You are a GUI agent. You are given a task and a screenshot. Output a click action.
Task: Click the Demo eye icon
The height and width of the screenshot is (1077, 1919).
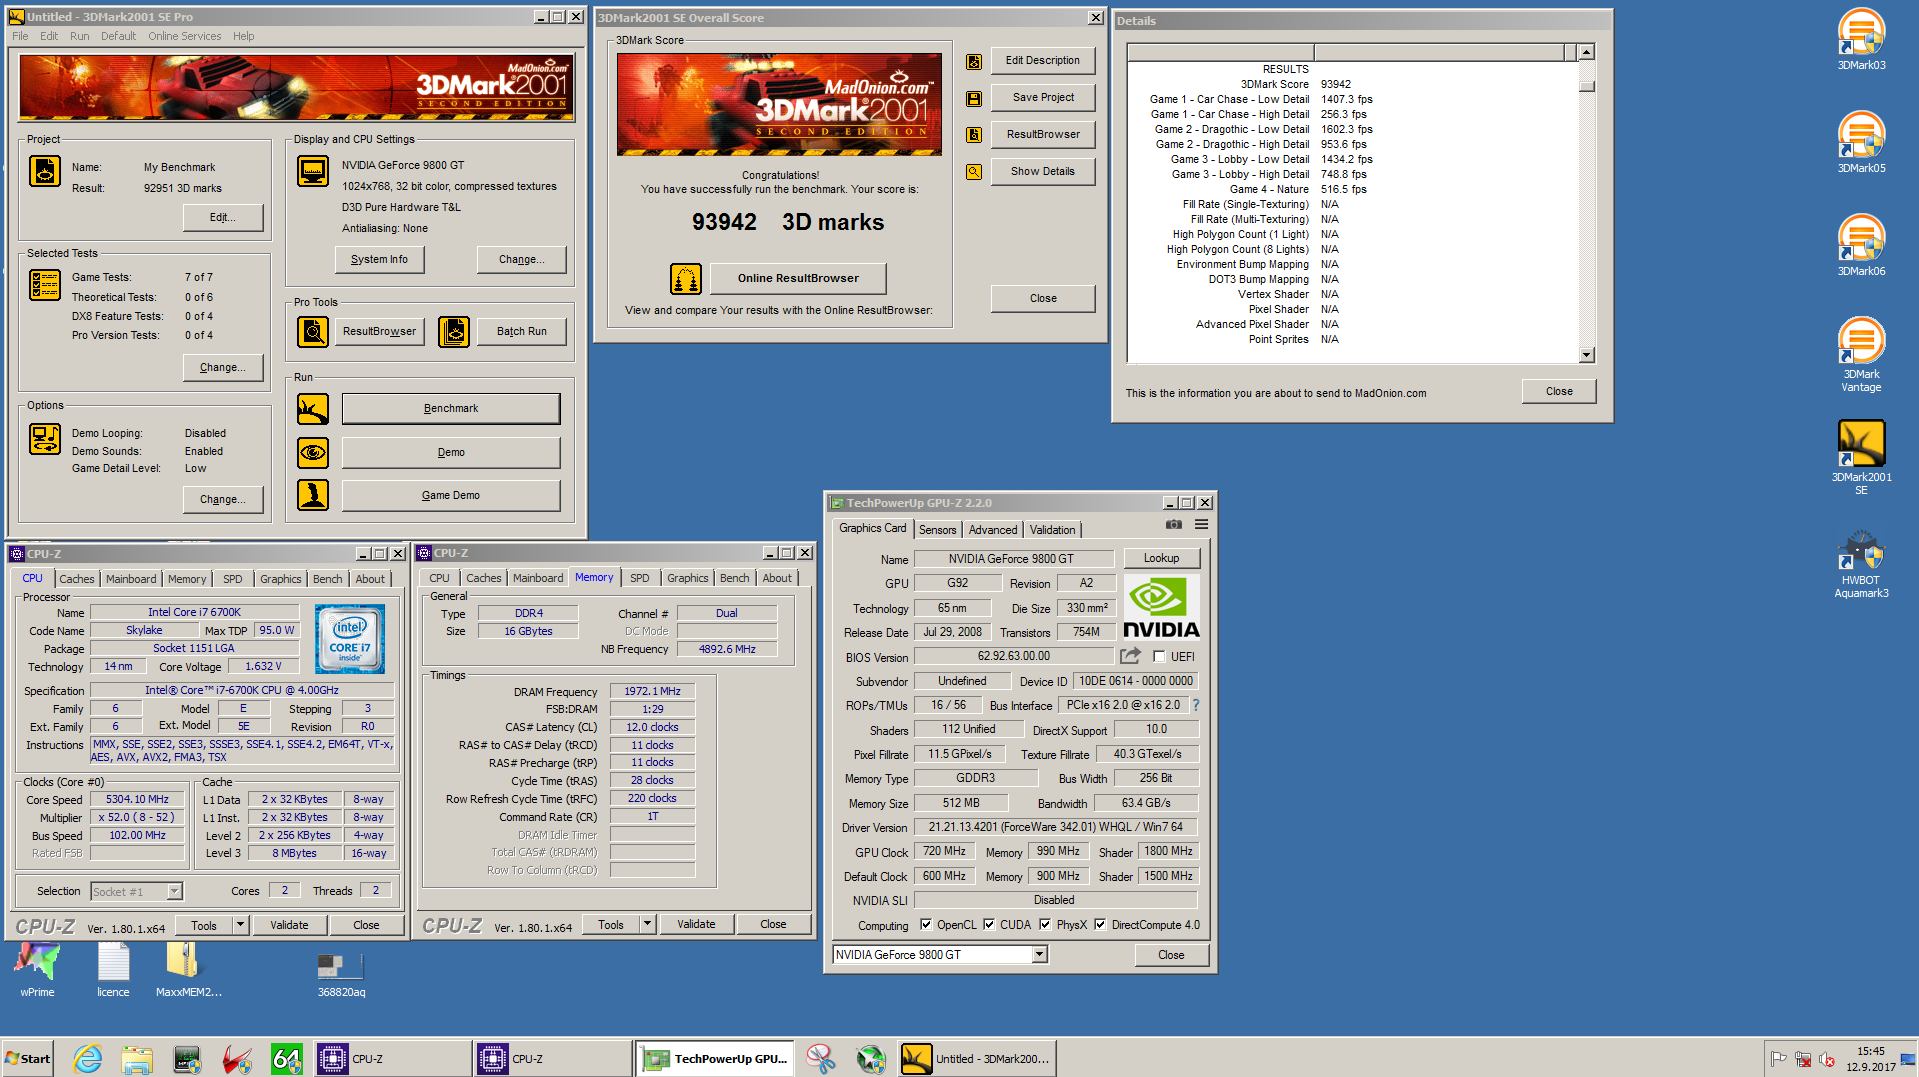coord(313,453)
